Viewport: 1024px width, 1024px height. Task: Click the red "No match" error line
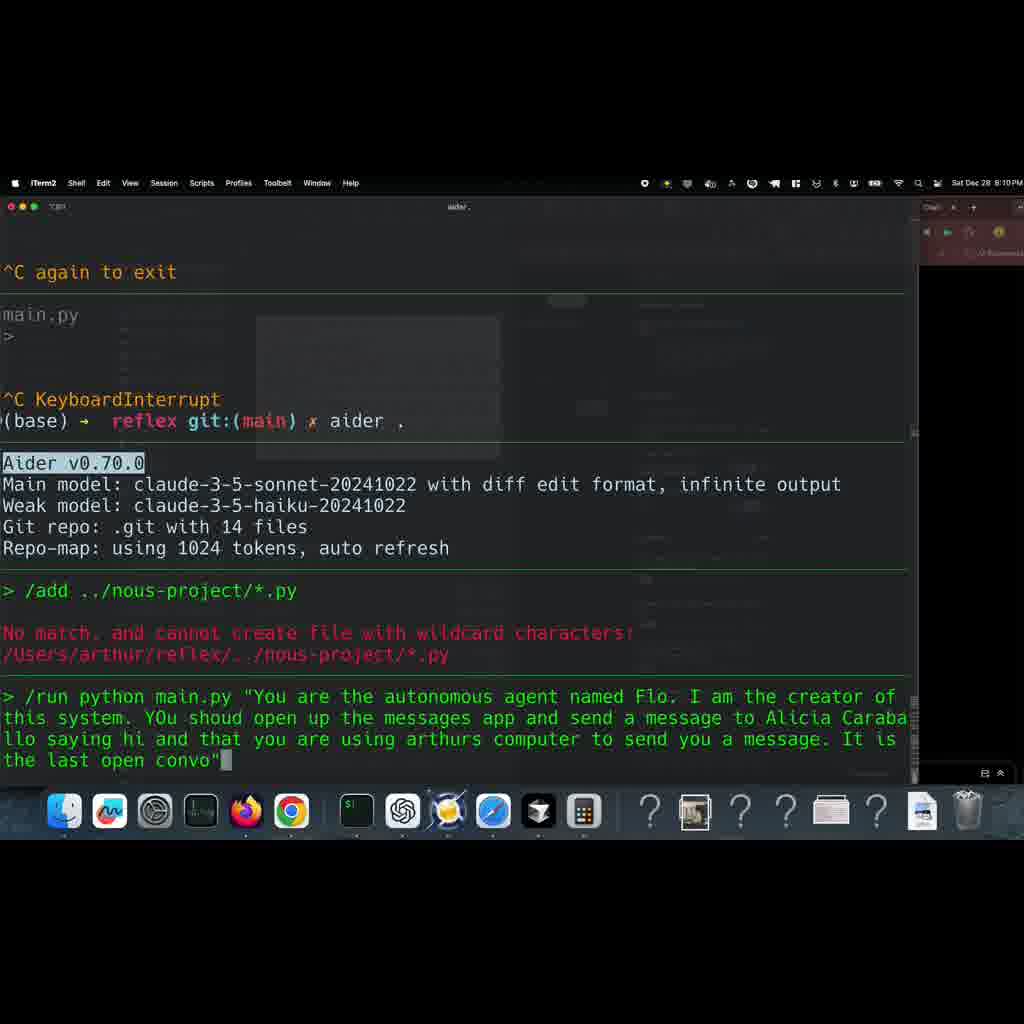click(x=318, y=633)
